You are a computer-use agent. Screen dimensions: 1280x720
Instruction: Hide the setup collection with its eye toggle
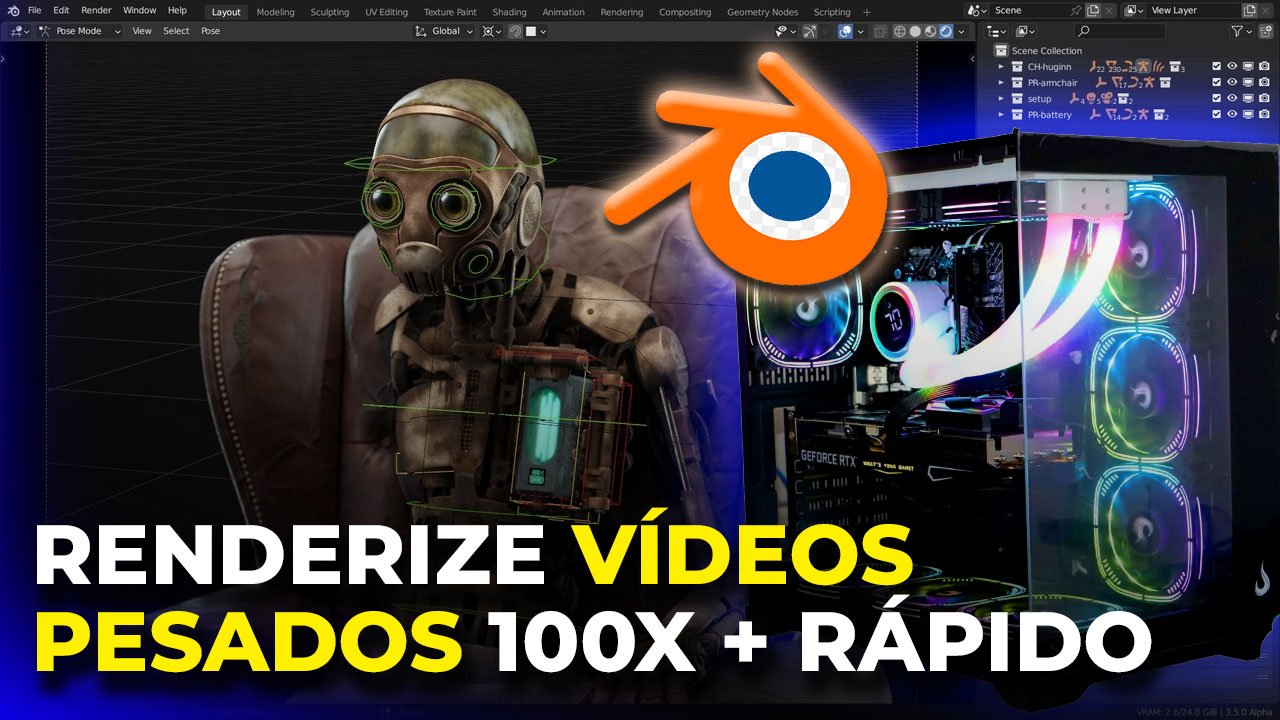pos(1232,98)
